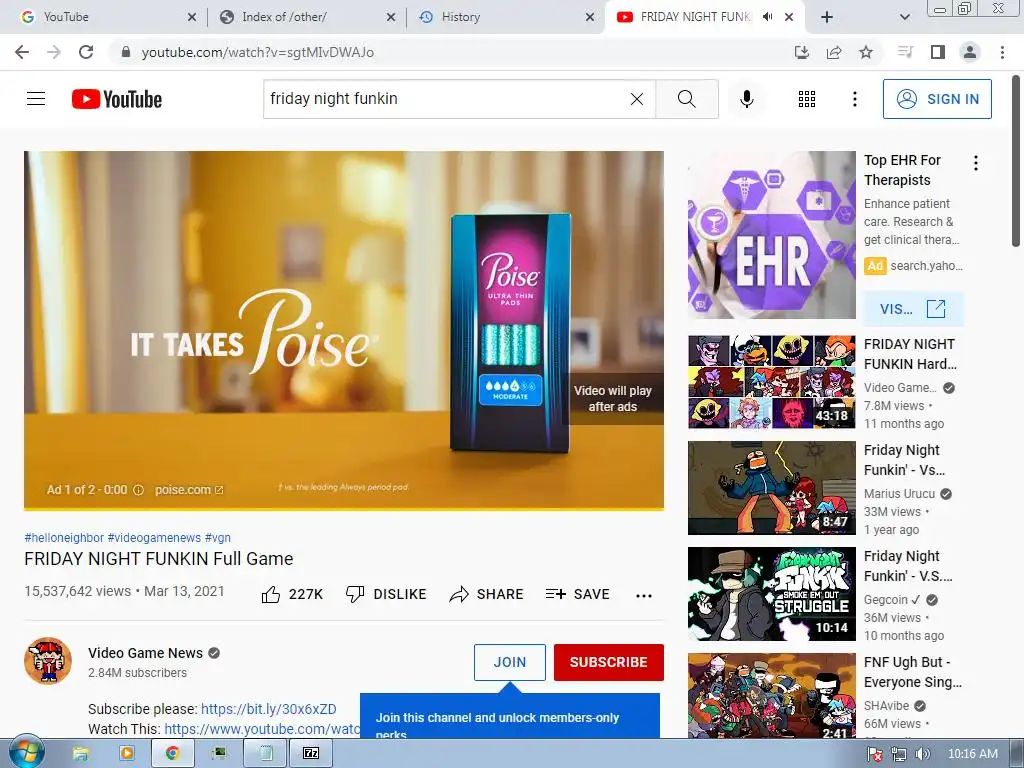Open more actions ellipsis under video
Screen dimensions: 1024x768
644,595
